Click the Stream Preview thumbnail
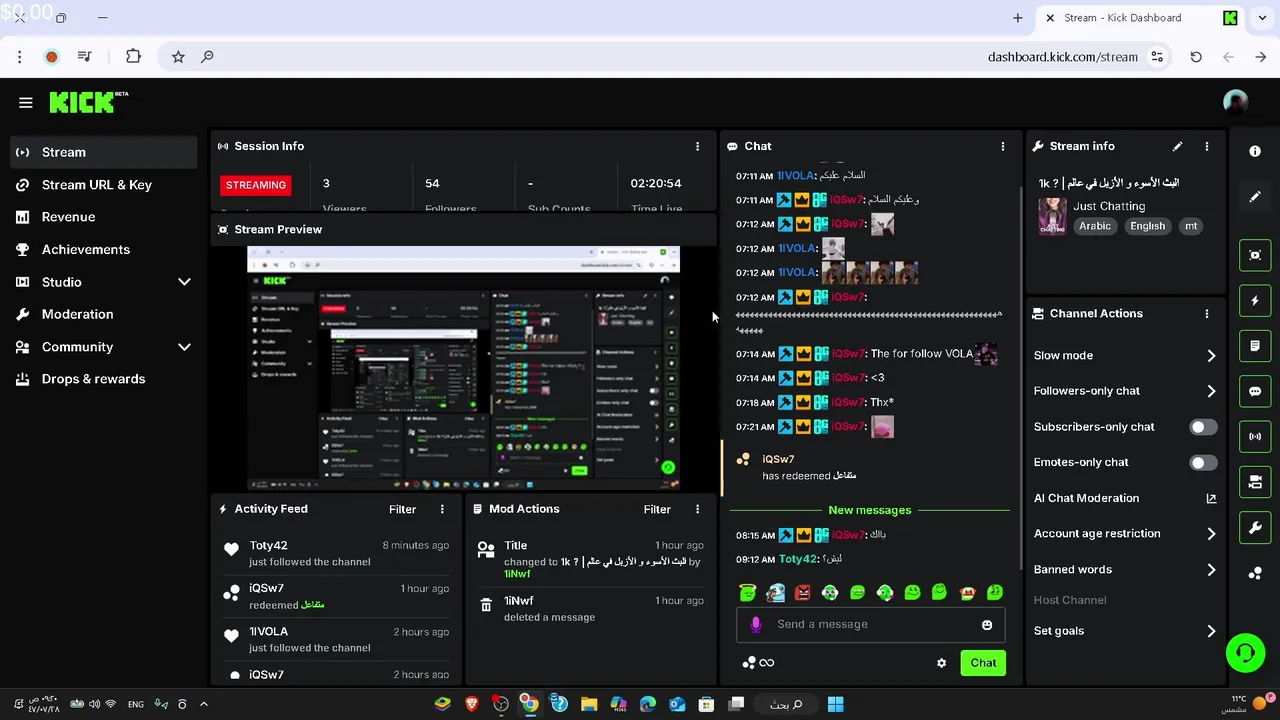 463,368
